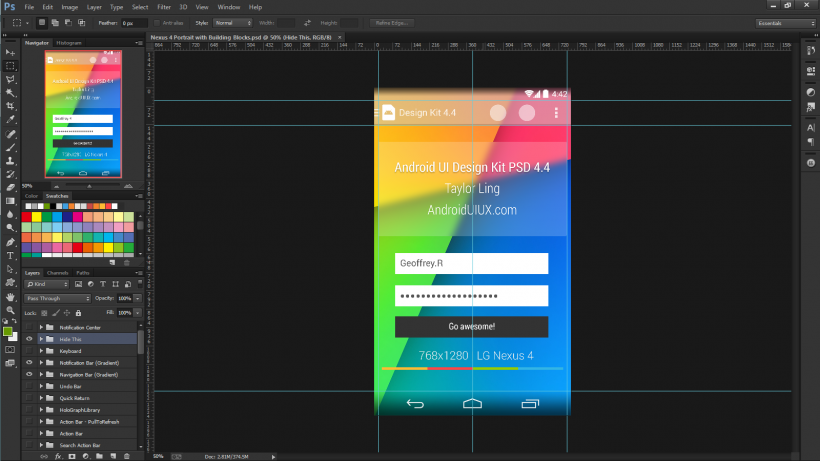820x461 pixels.
Task: Select the Eyedropper tool
Action: (x=10, y=120)
